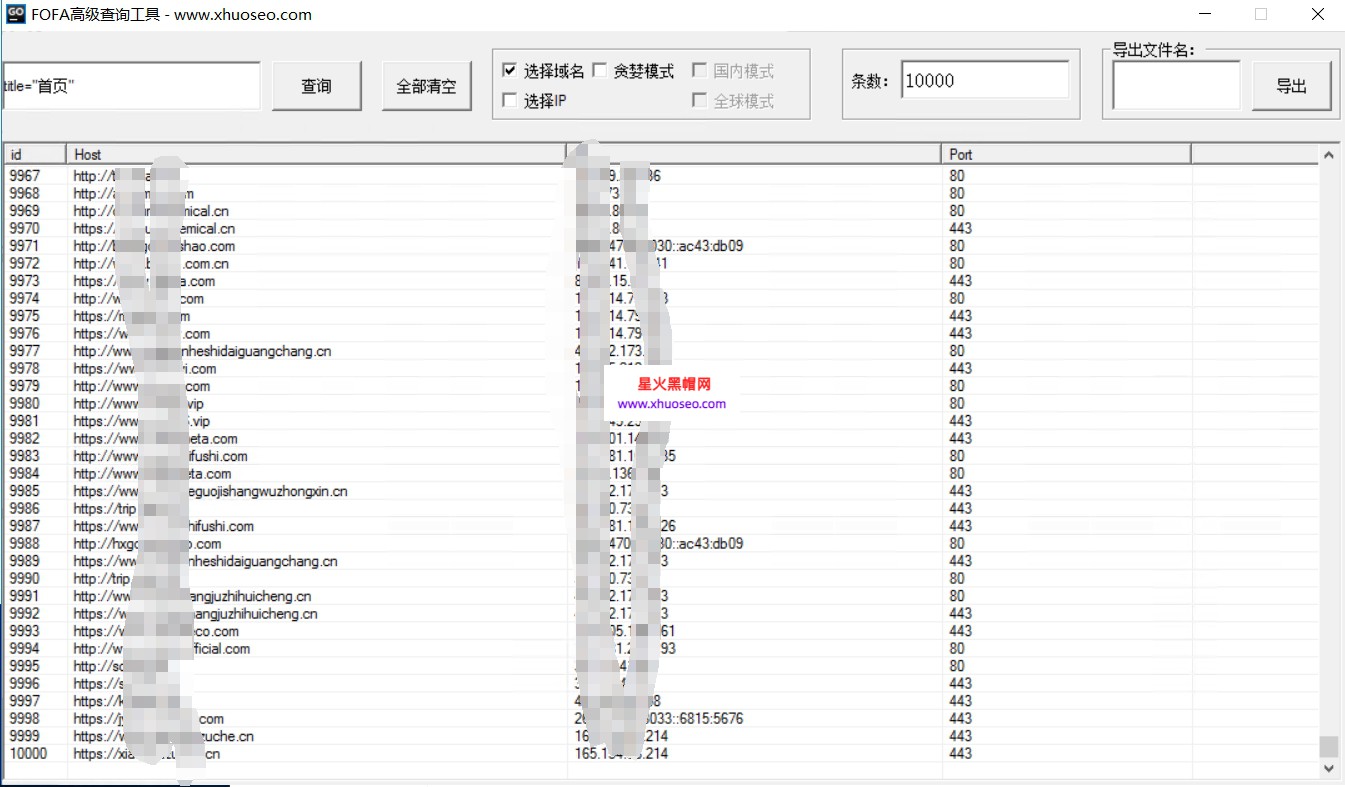Select the row with id 9972
Image resolution: width=1345 pixels, height=787 pixels.
pyautogui.click(x=660, y=264)
